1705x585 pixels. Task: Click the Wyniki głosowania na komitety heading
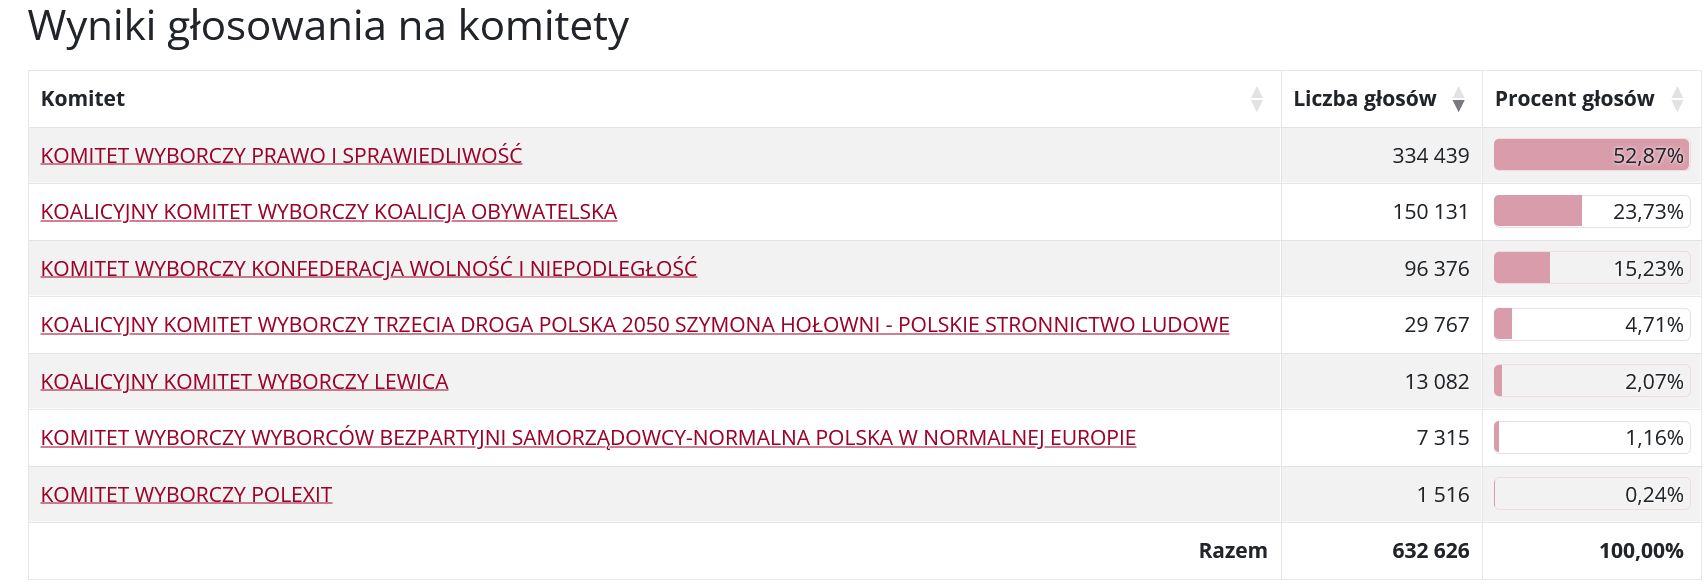click(328, 26)
